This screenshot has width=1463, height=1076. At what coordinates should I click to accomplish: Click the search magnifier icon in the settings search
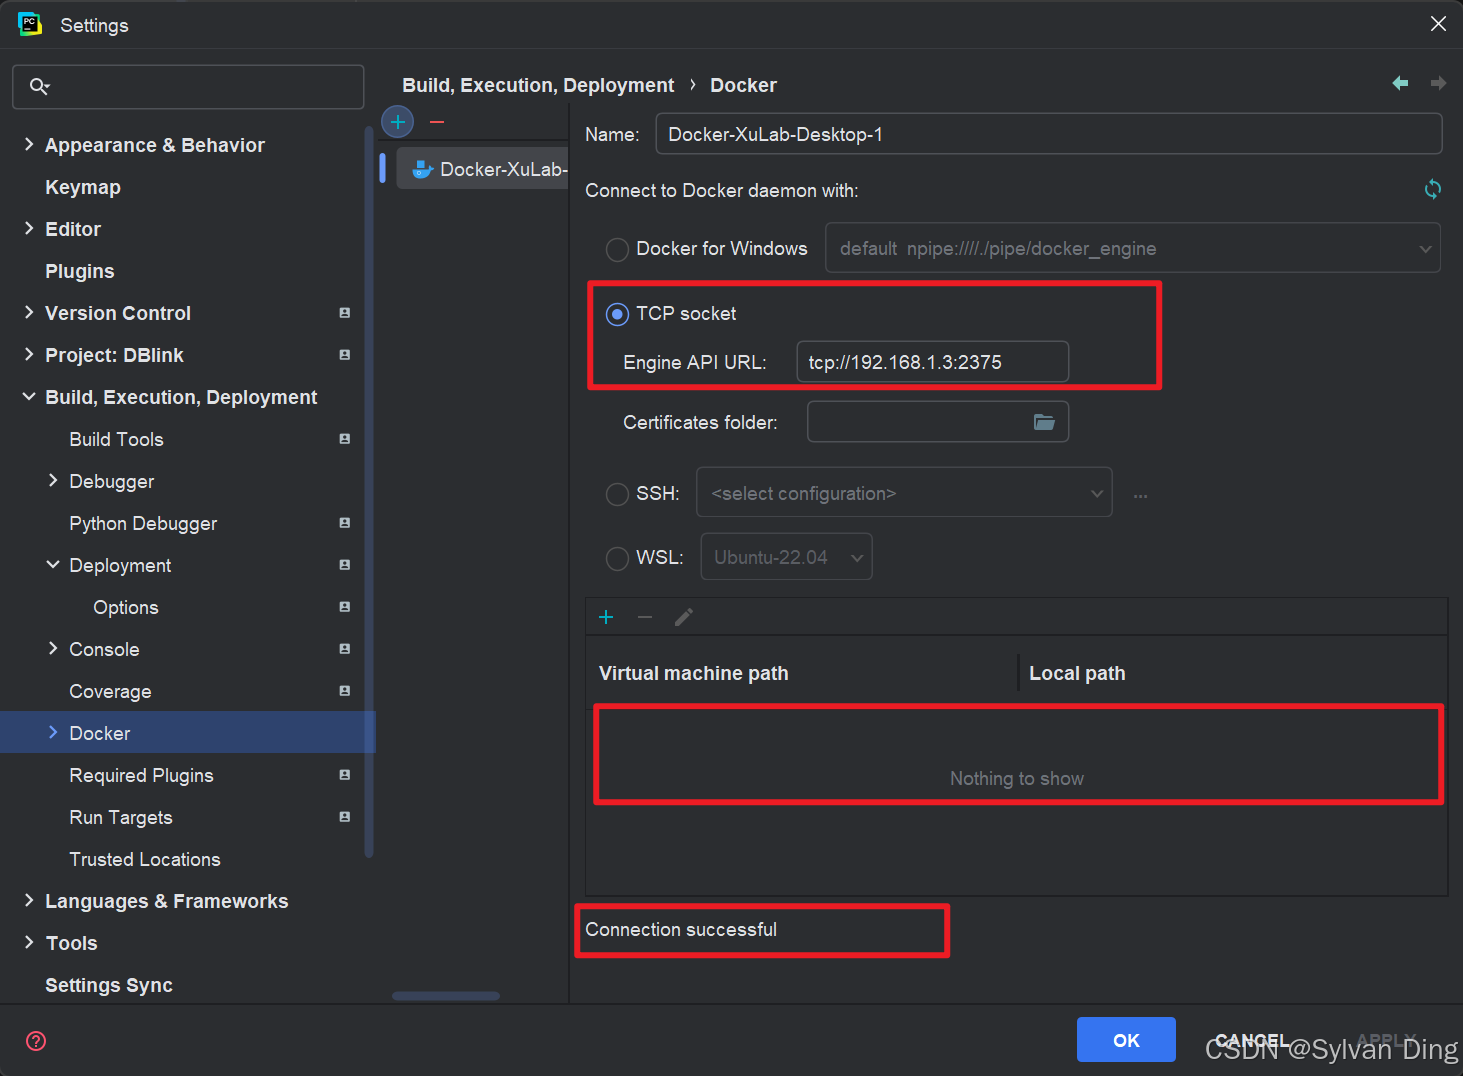(39, 86)
